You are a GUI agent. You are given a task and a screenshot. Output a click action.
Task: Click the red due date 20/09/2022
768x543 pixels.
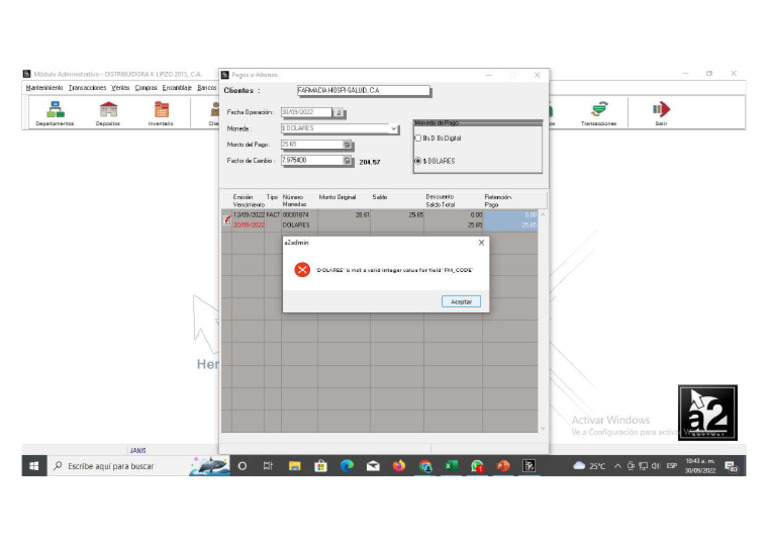point(249,225)
